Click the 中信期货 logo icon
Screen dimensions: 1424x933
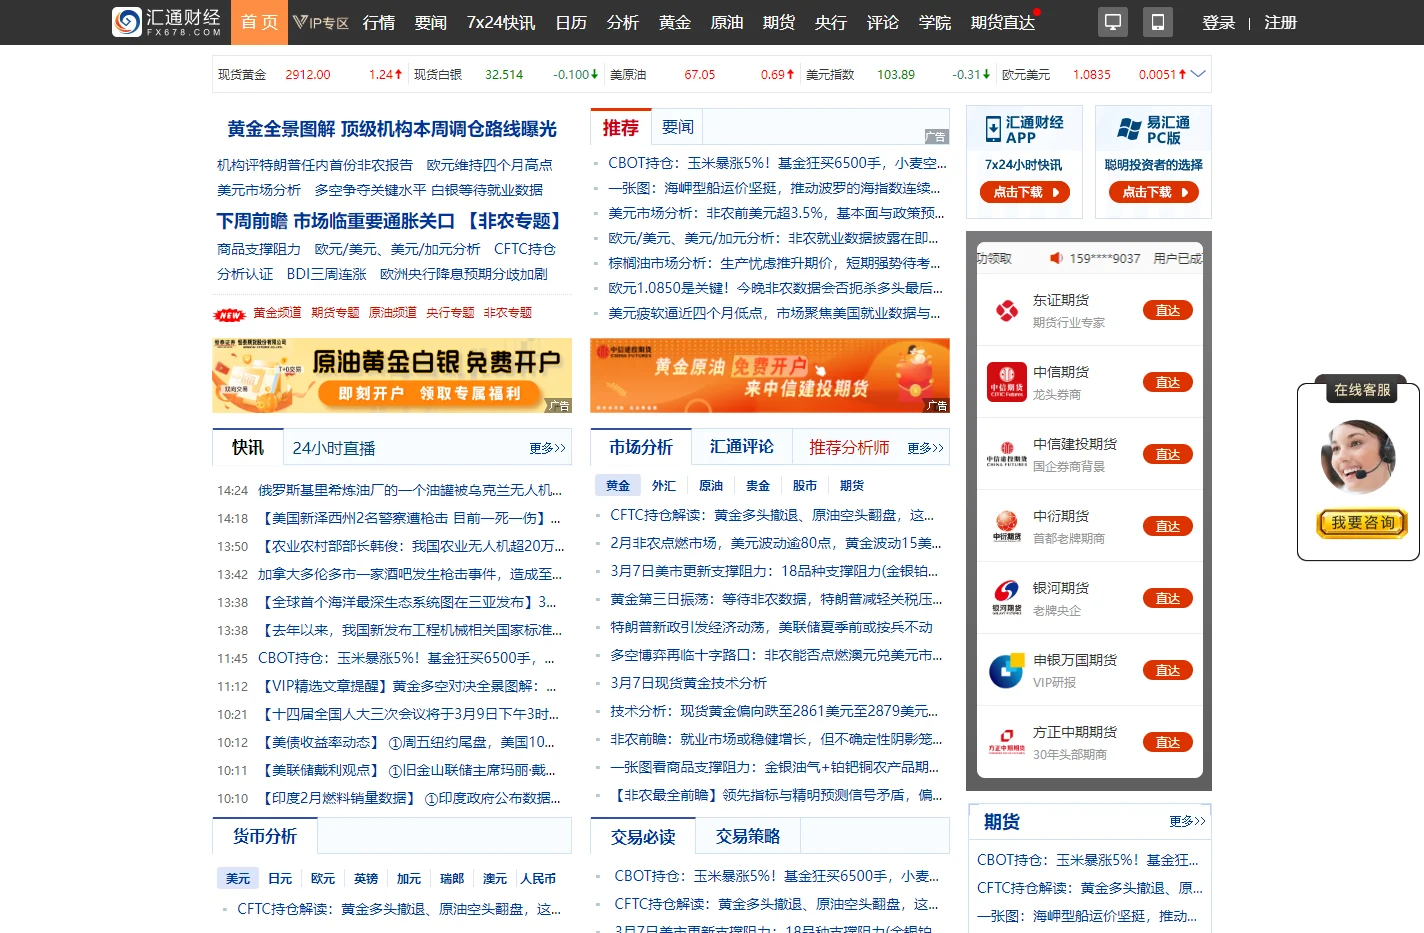(x=1007, y=382)
